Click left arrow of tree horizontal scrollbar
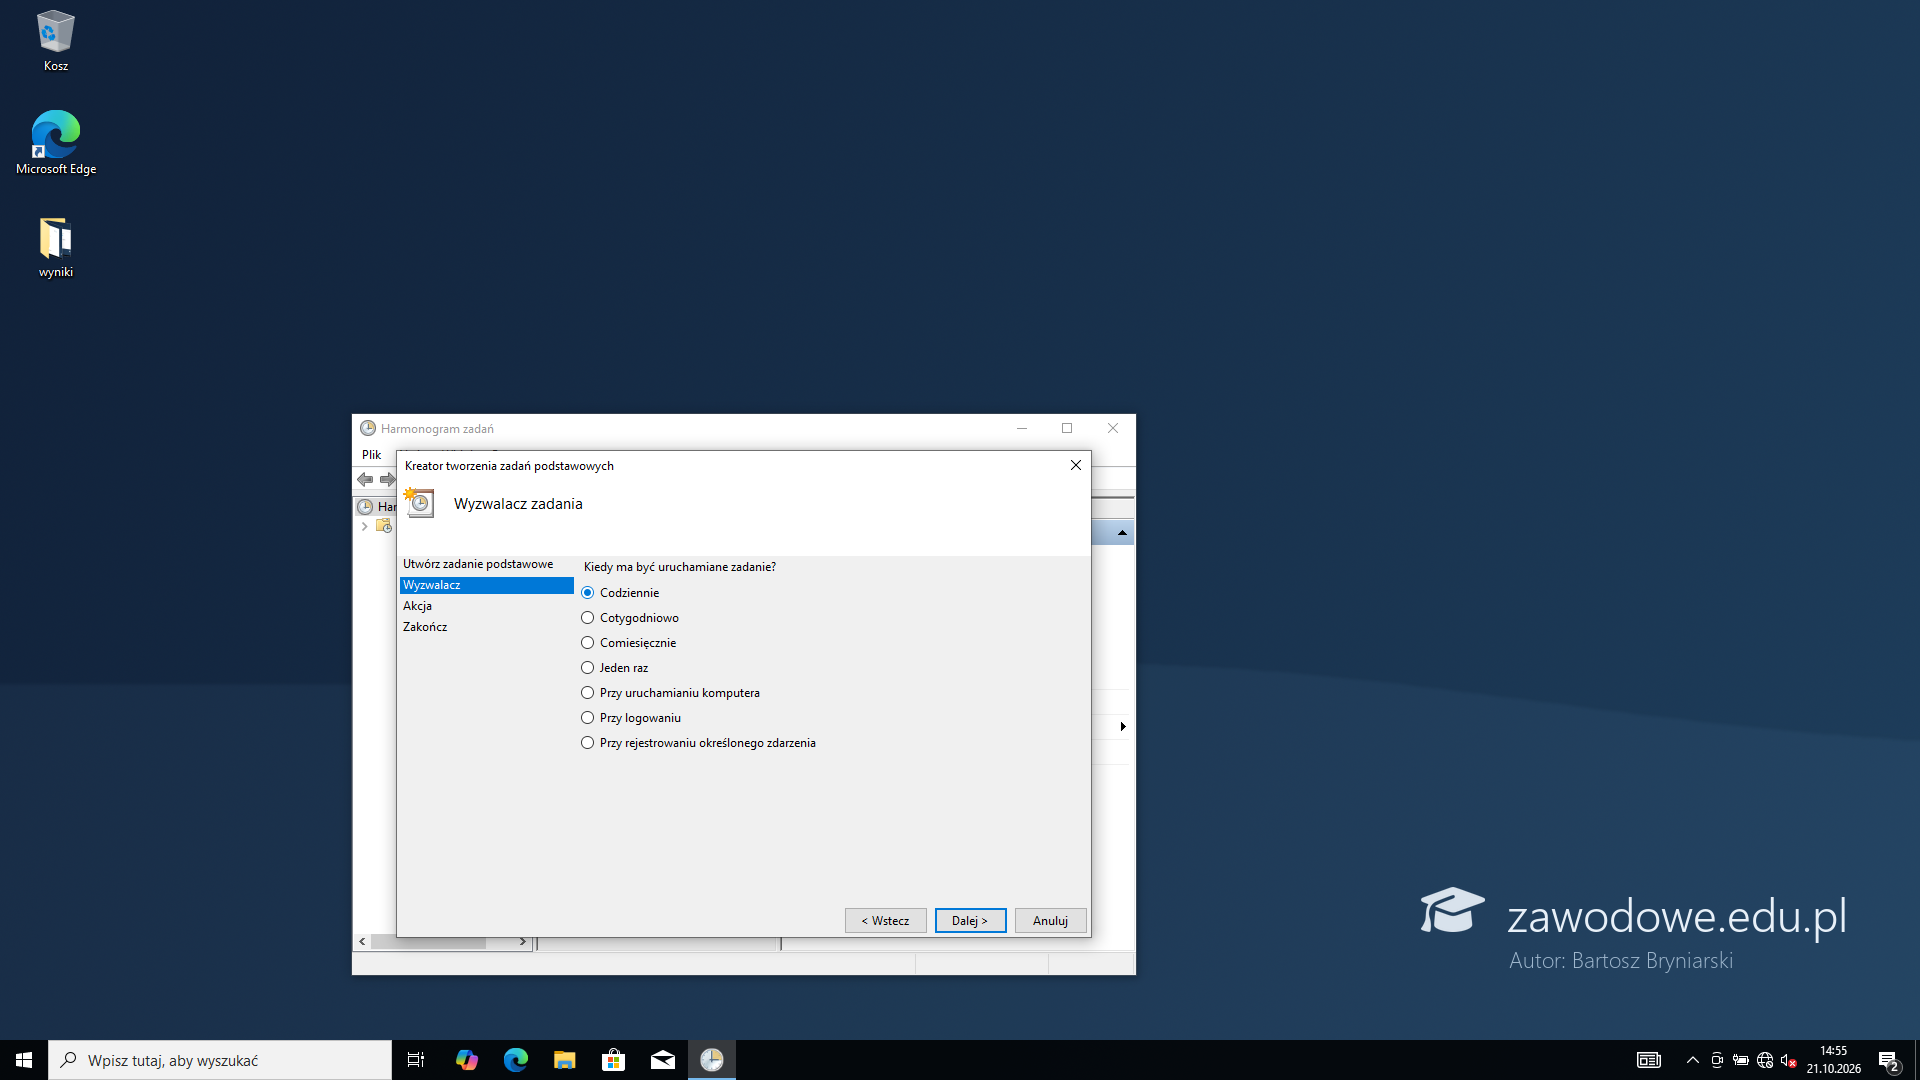1920x1080 pixels. point(362,942)
